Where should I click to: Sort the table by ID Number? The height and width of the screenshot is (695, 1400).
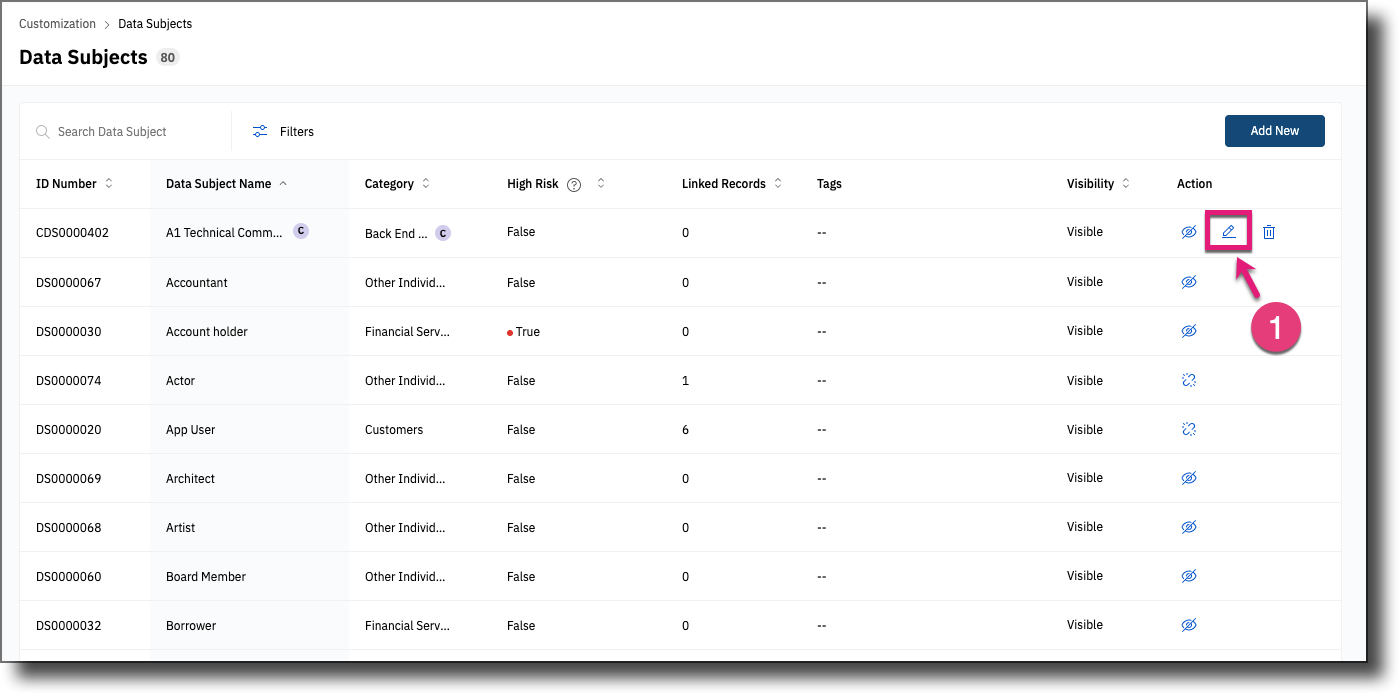110,184
